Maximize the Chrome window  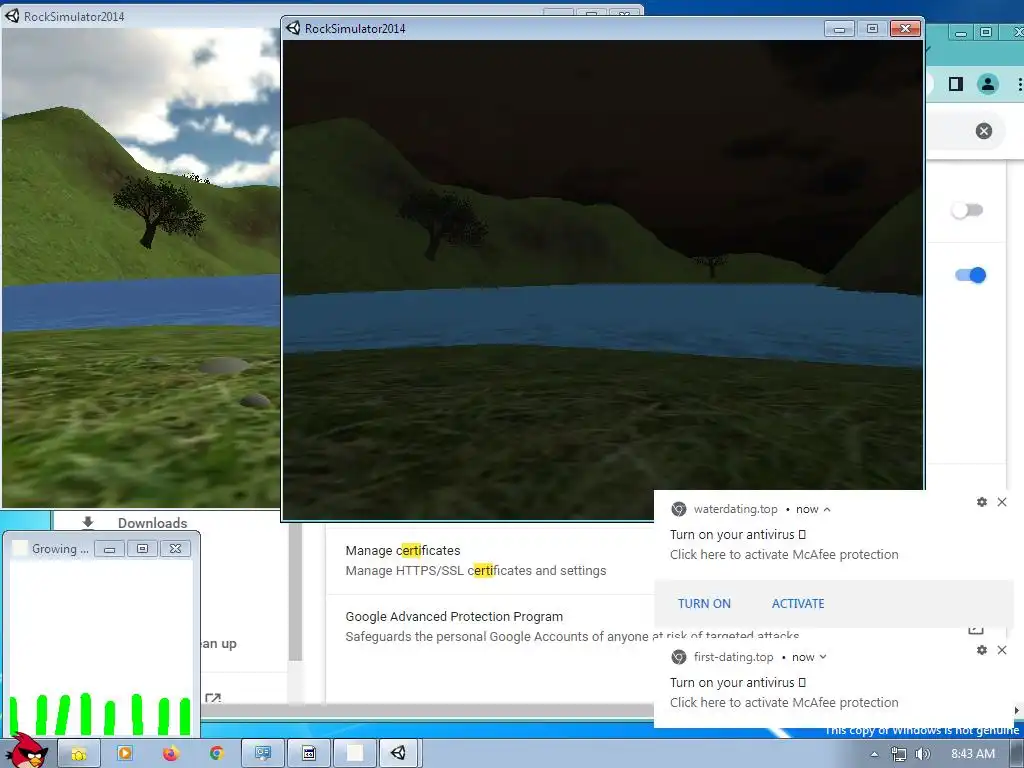point(986,33)
